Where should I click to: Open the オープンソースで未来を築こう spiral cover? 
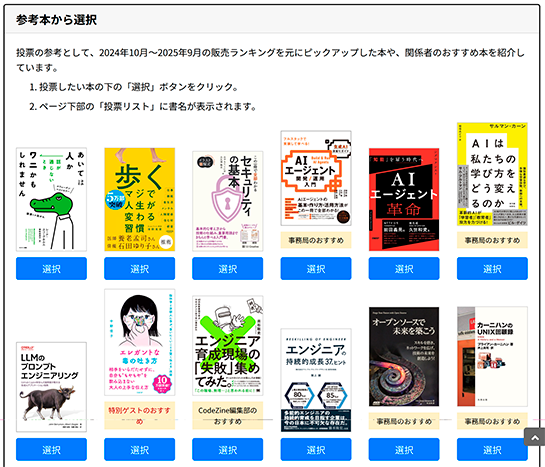tap(404, 357)
